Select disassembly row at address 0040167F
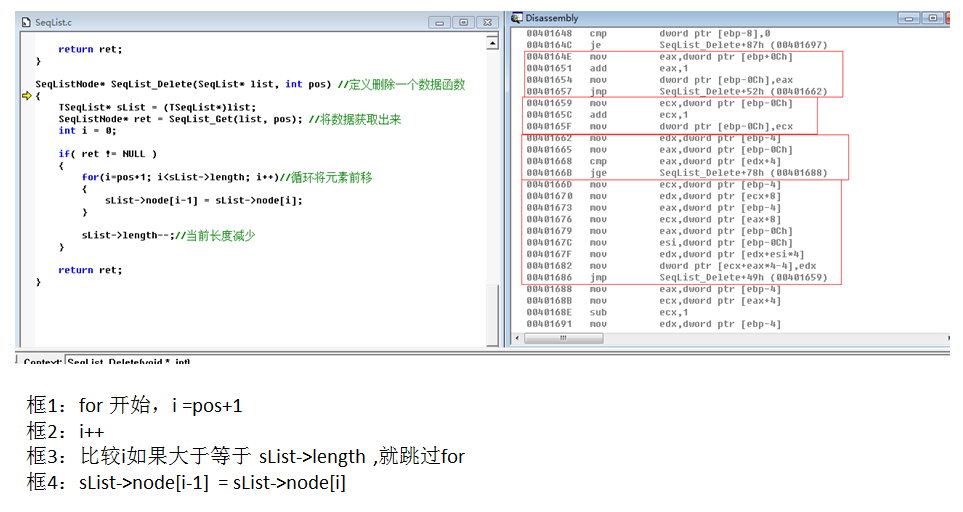963x512 pixels. click(665, 255)
